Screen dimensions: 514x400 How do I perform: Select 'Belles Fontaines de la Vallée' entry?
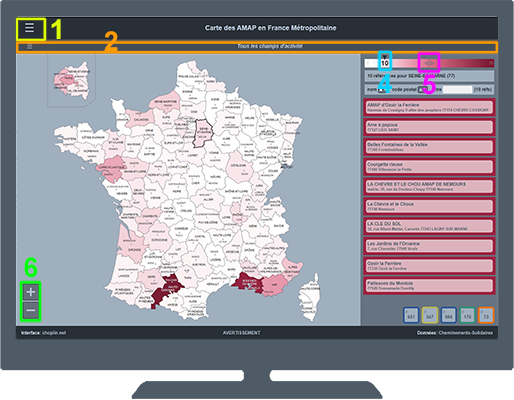(x=429, y=147)
